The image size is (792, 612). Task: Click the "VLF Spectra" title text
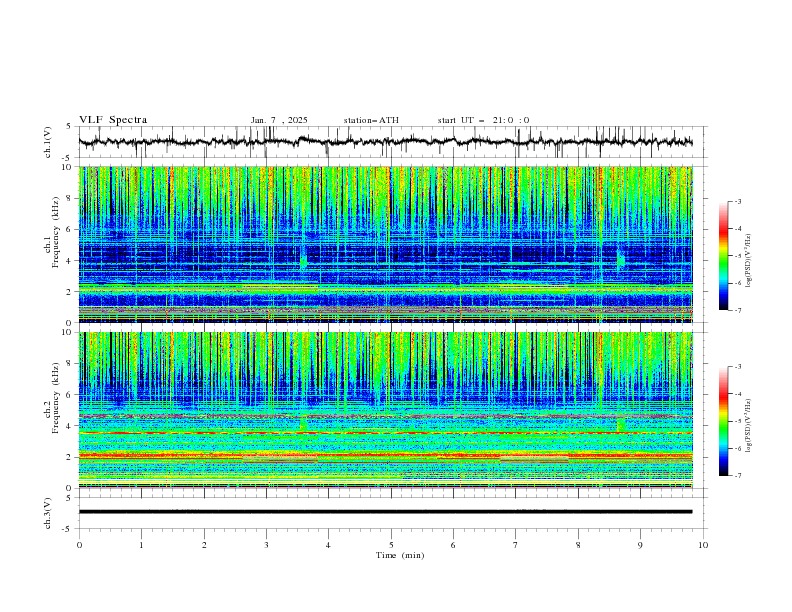tap(113, 120)
